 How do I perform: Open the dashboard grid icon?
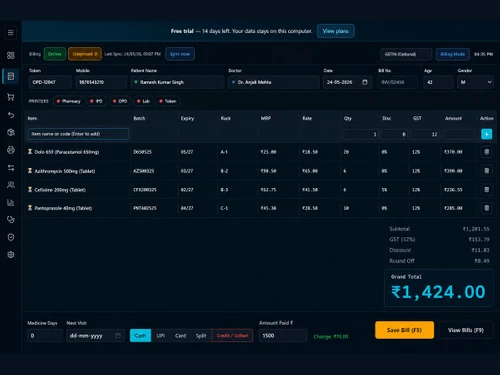[11, 55]
